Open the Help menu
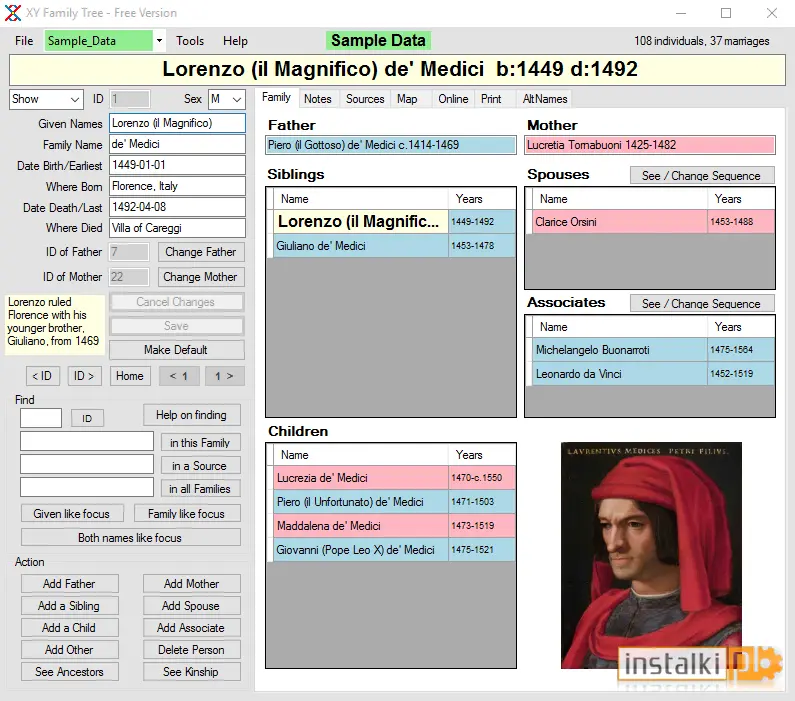Screen dimensions: 795x701 tap(235, 41)
